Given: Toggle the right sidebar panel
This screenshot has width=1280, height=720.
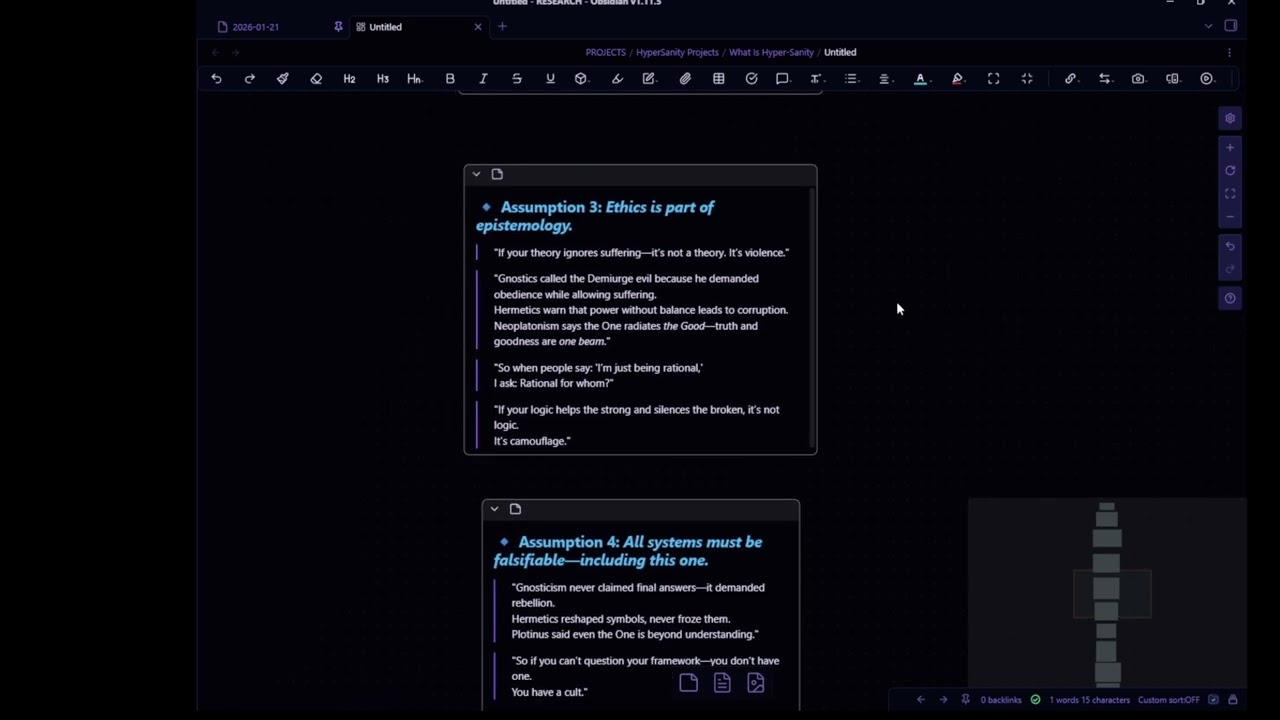Looking at the screenshot, I should click(1231, 26).
